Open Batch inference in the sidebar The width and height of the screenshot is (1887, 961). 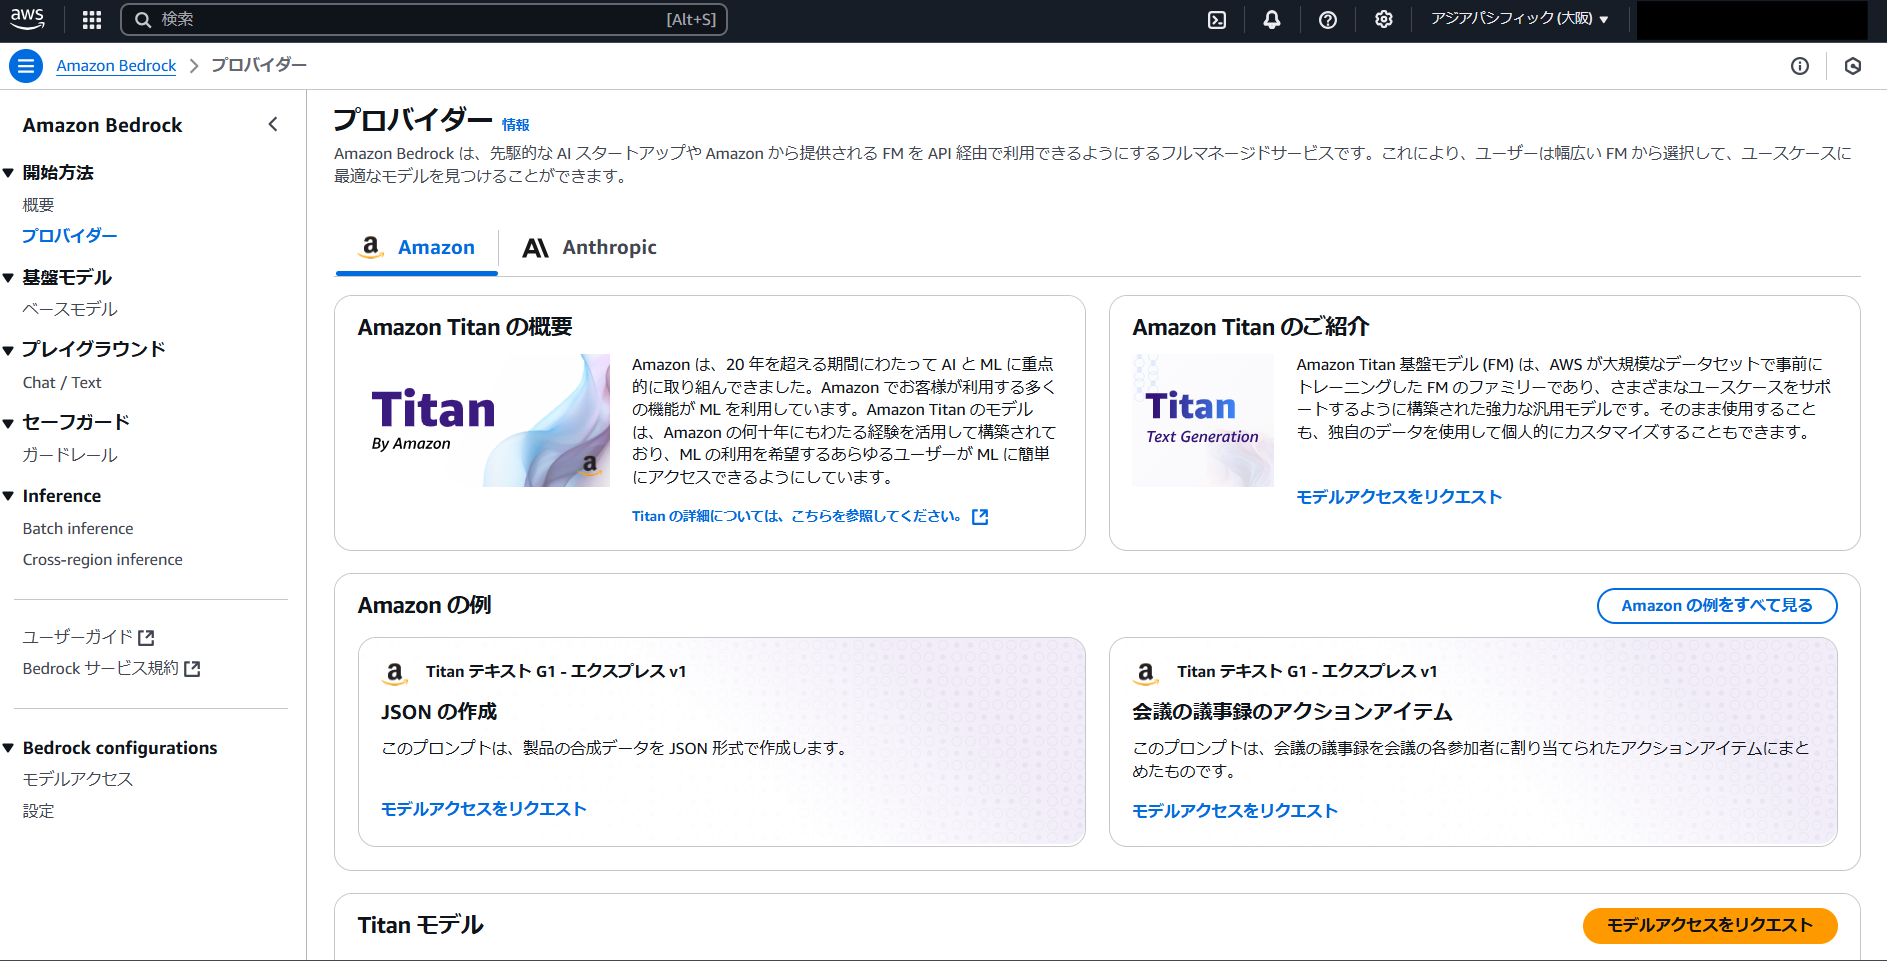point(78,529)
